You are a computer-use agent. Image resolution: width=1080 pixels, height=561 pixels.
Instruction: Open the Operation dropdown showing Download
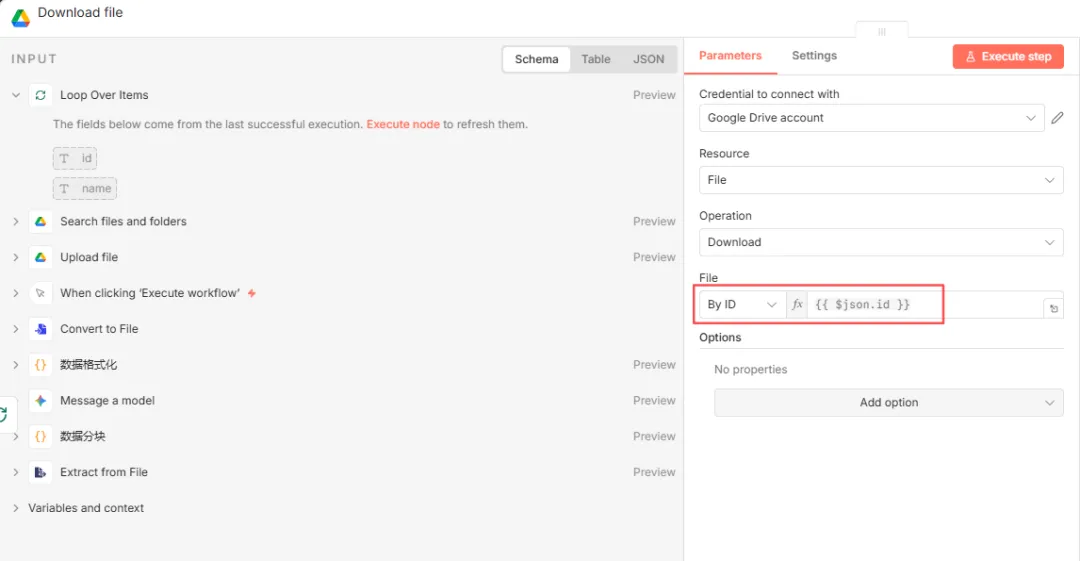880,242
